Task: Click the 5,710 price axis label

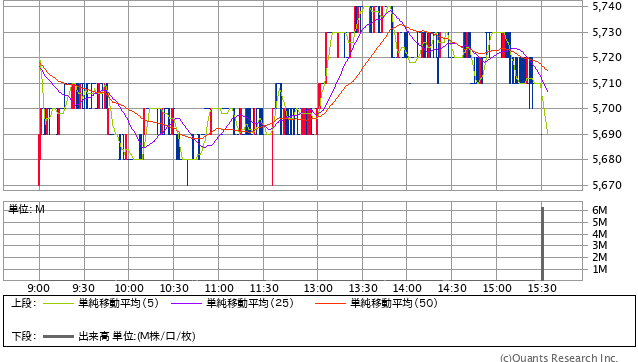Action: [607, 83]
